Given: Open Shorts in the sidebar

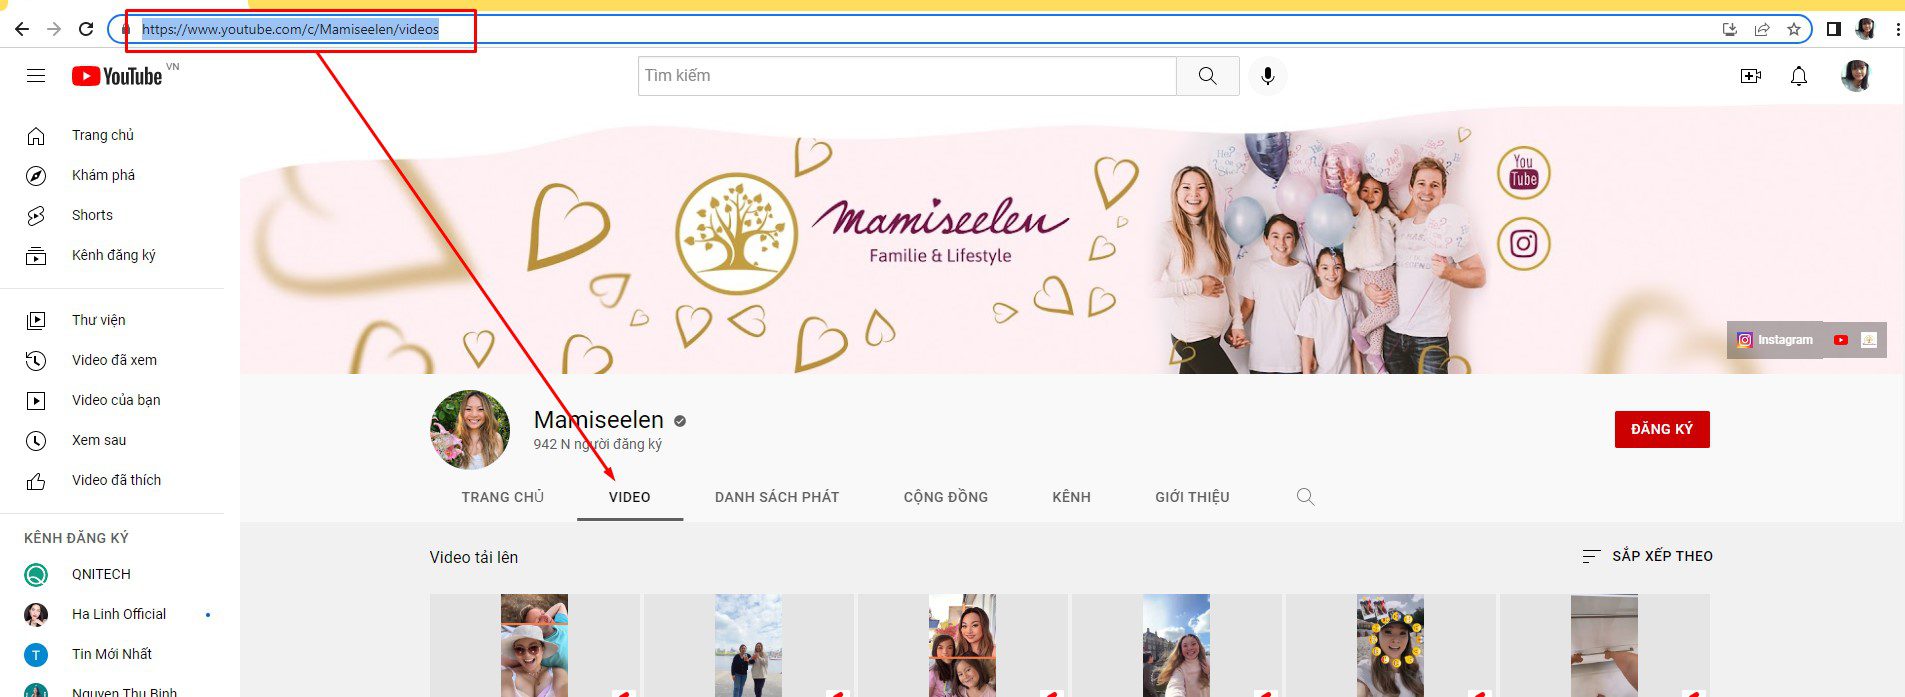Looking at the screenshot, I should (x=112, y=216).
